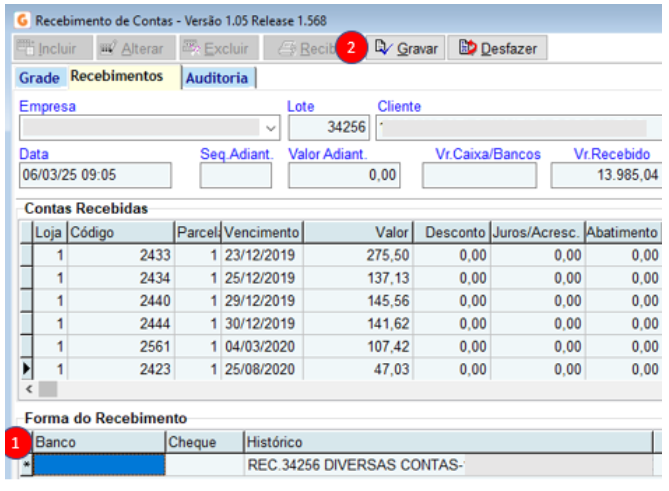Click due date 23/12/2019

262,255
